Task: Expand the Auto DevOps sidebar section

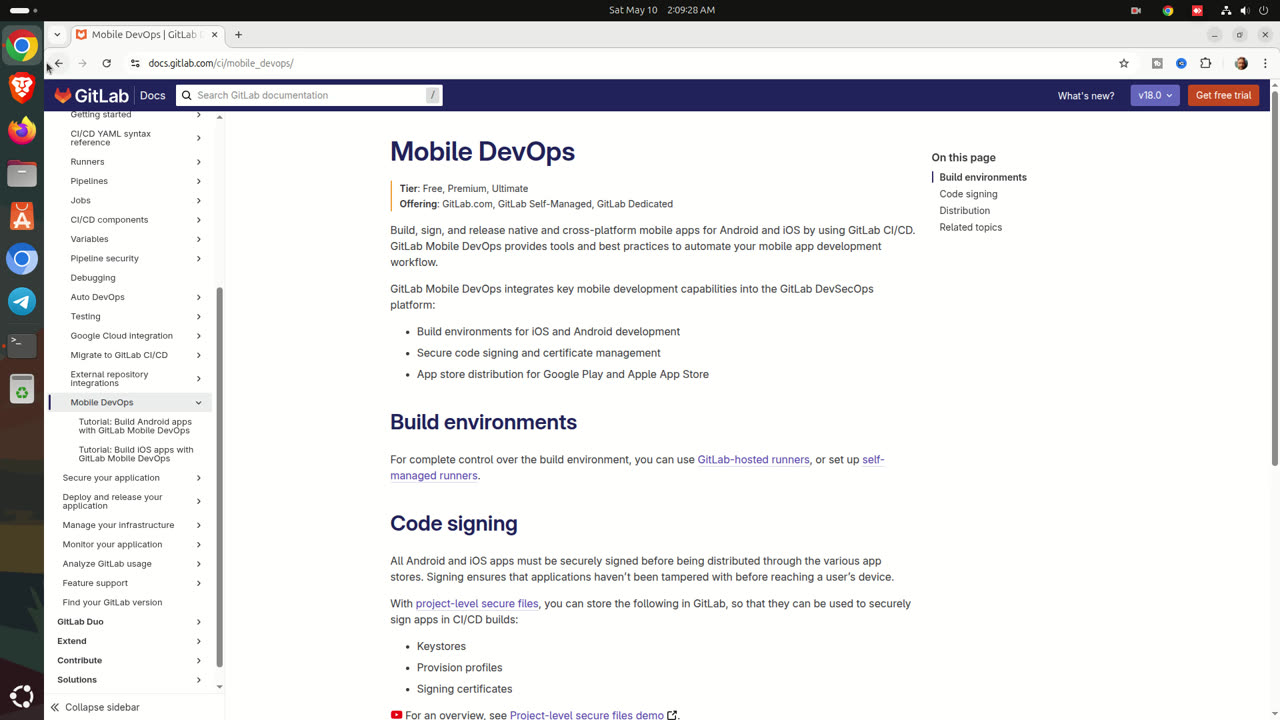Action: [x=199, y=297]
